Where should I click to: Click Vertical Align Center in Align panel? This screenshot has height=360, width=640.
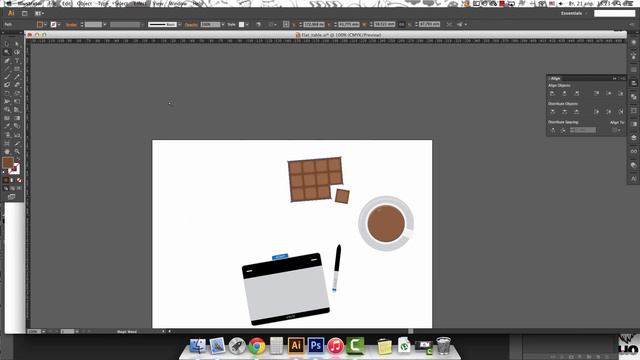click(609, 93)
